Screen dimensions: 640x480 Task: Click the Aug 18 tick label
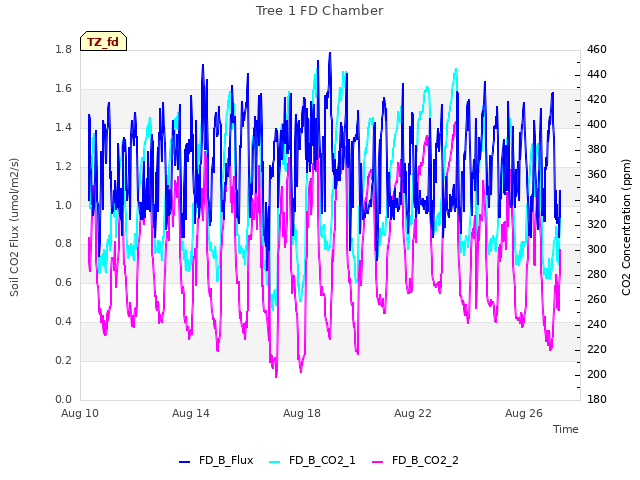point(302,413)
